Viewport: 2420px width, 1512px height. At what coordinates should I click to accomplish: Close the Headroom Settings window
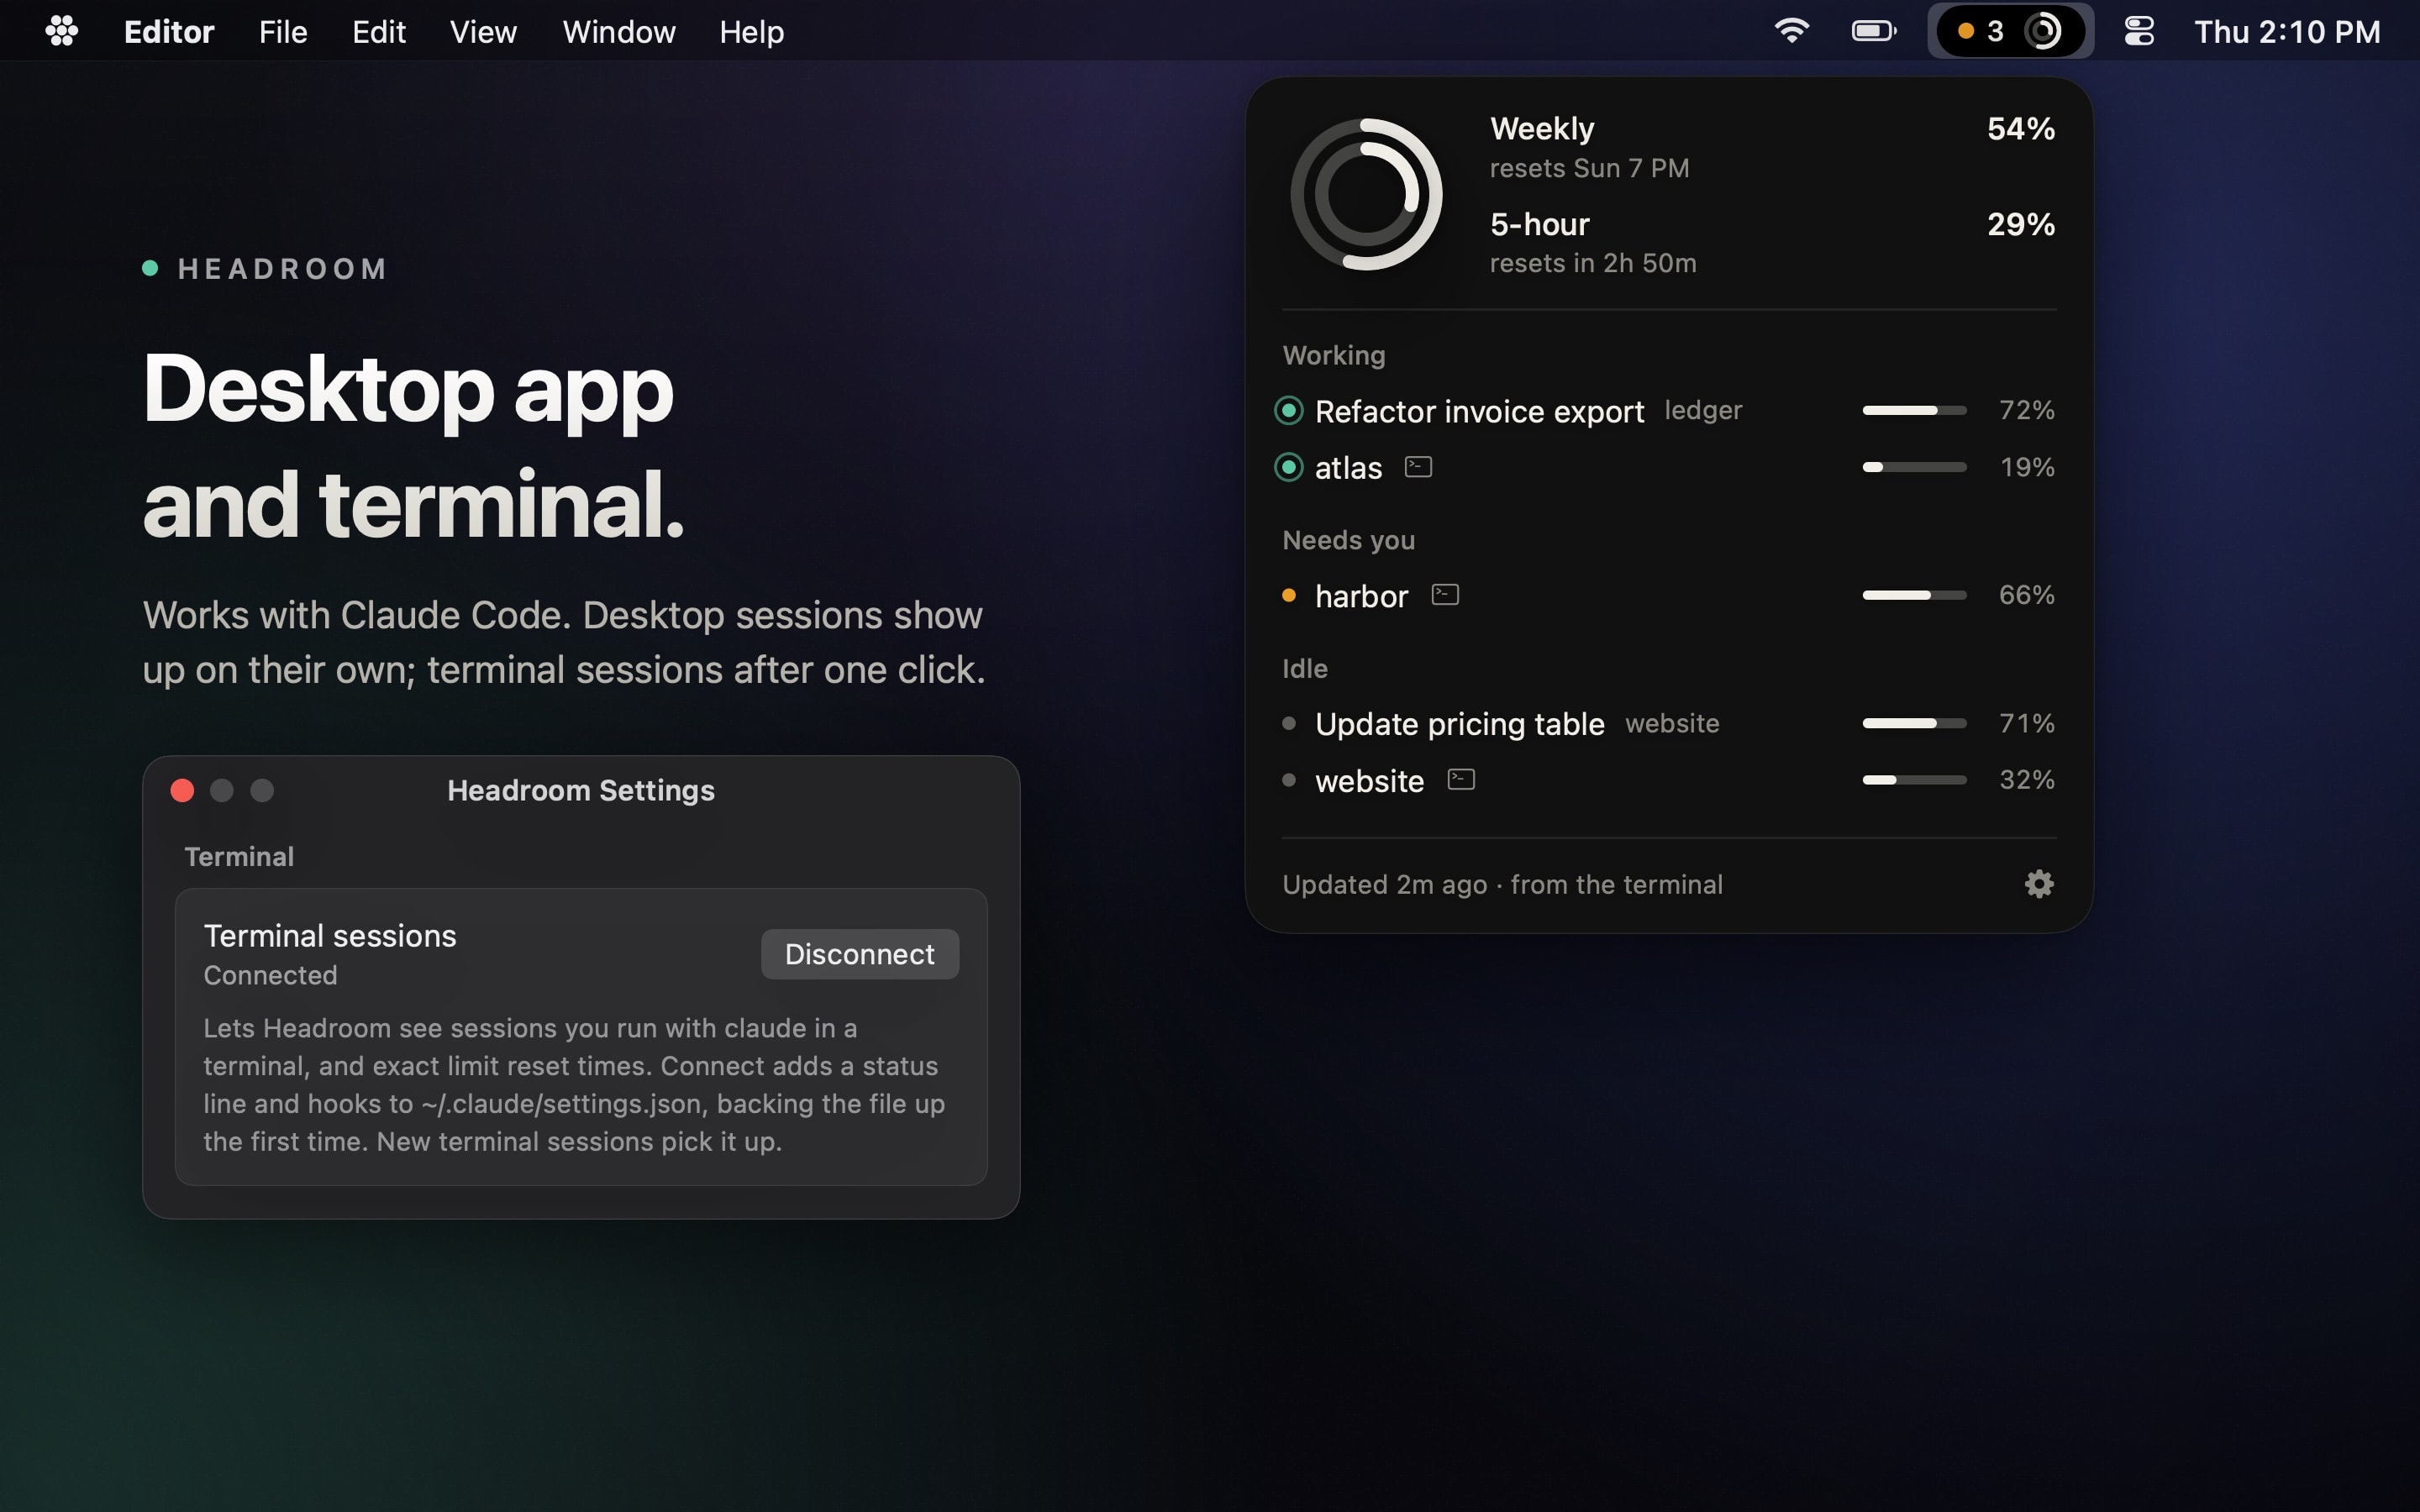click(x=182, y=791)
